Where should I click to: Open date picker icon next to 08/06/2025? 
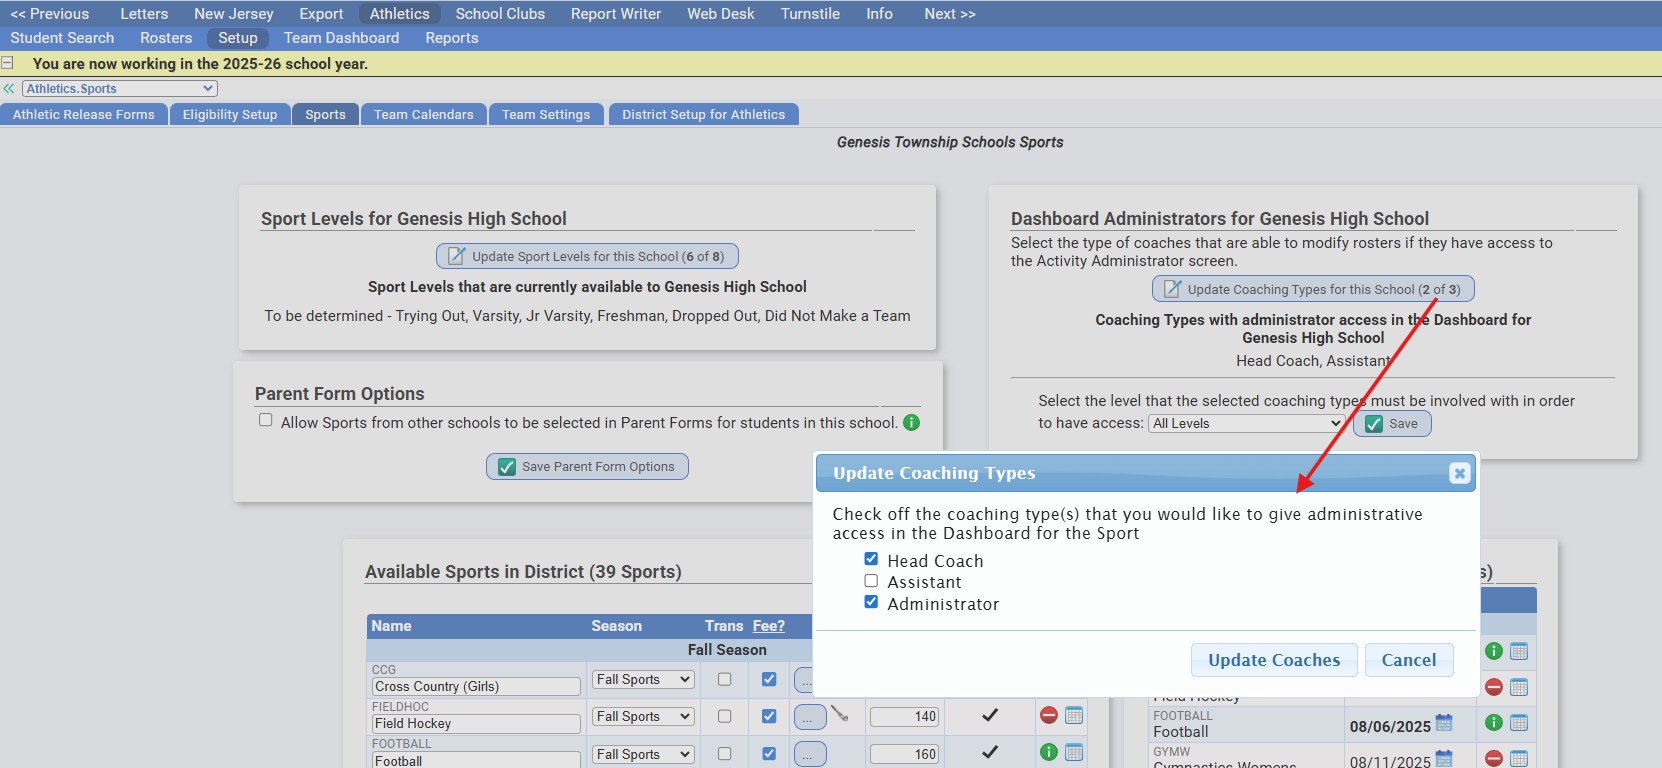click(1444, 723)
